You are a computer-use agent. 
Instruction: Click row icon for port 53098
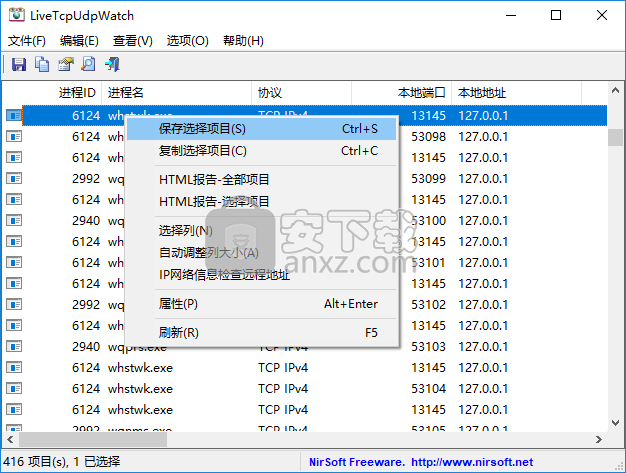click(x=14, y=137)
